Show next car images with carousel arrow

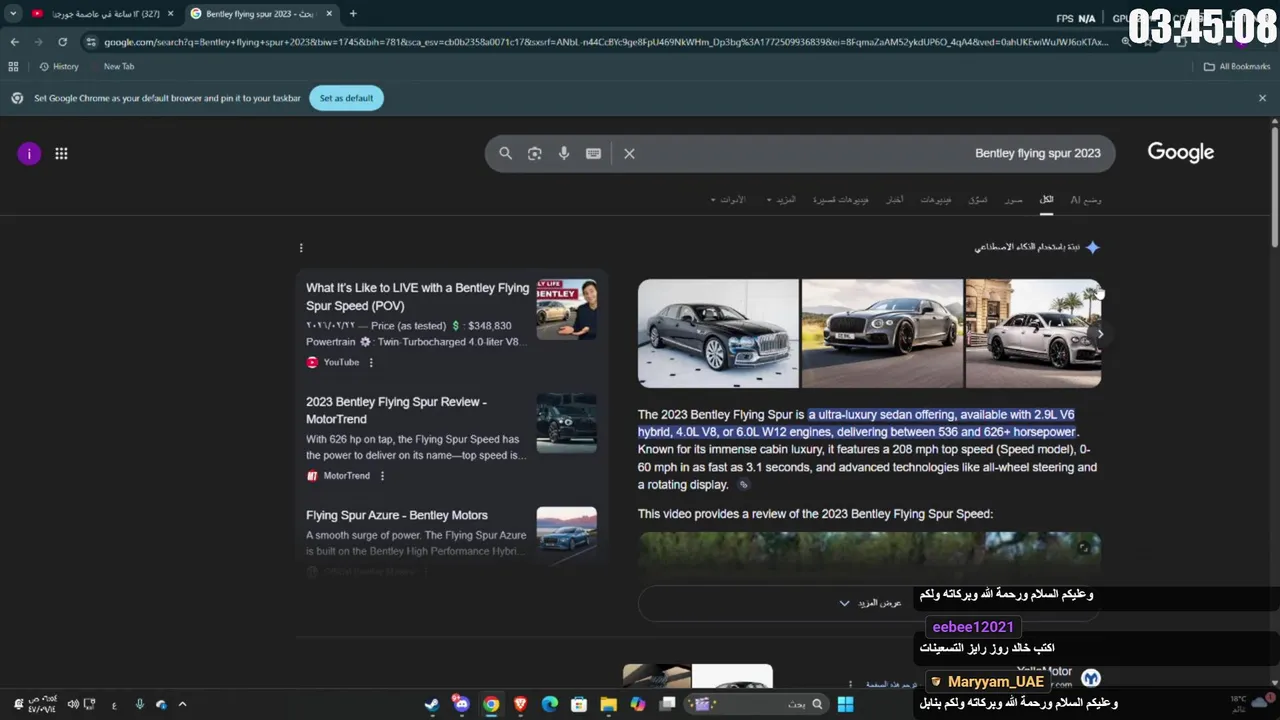click(1100, 334)
